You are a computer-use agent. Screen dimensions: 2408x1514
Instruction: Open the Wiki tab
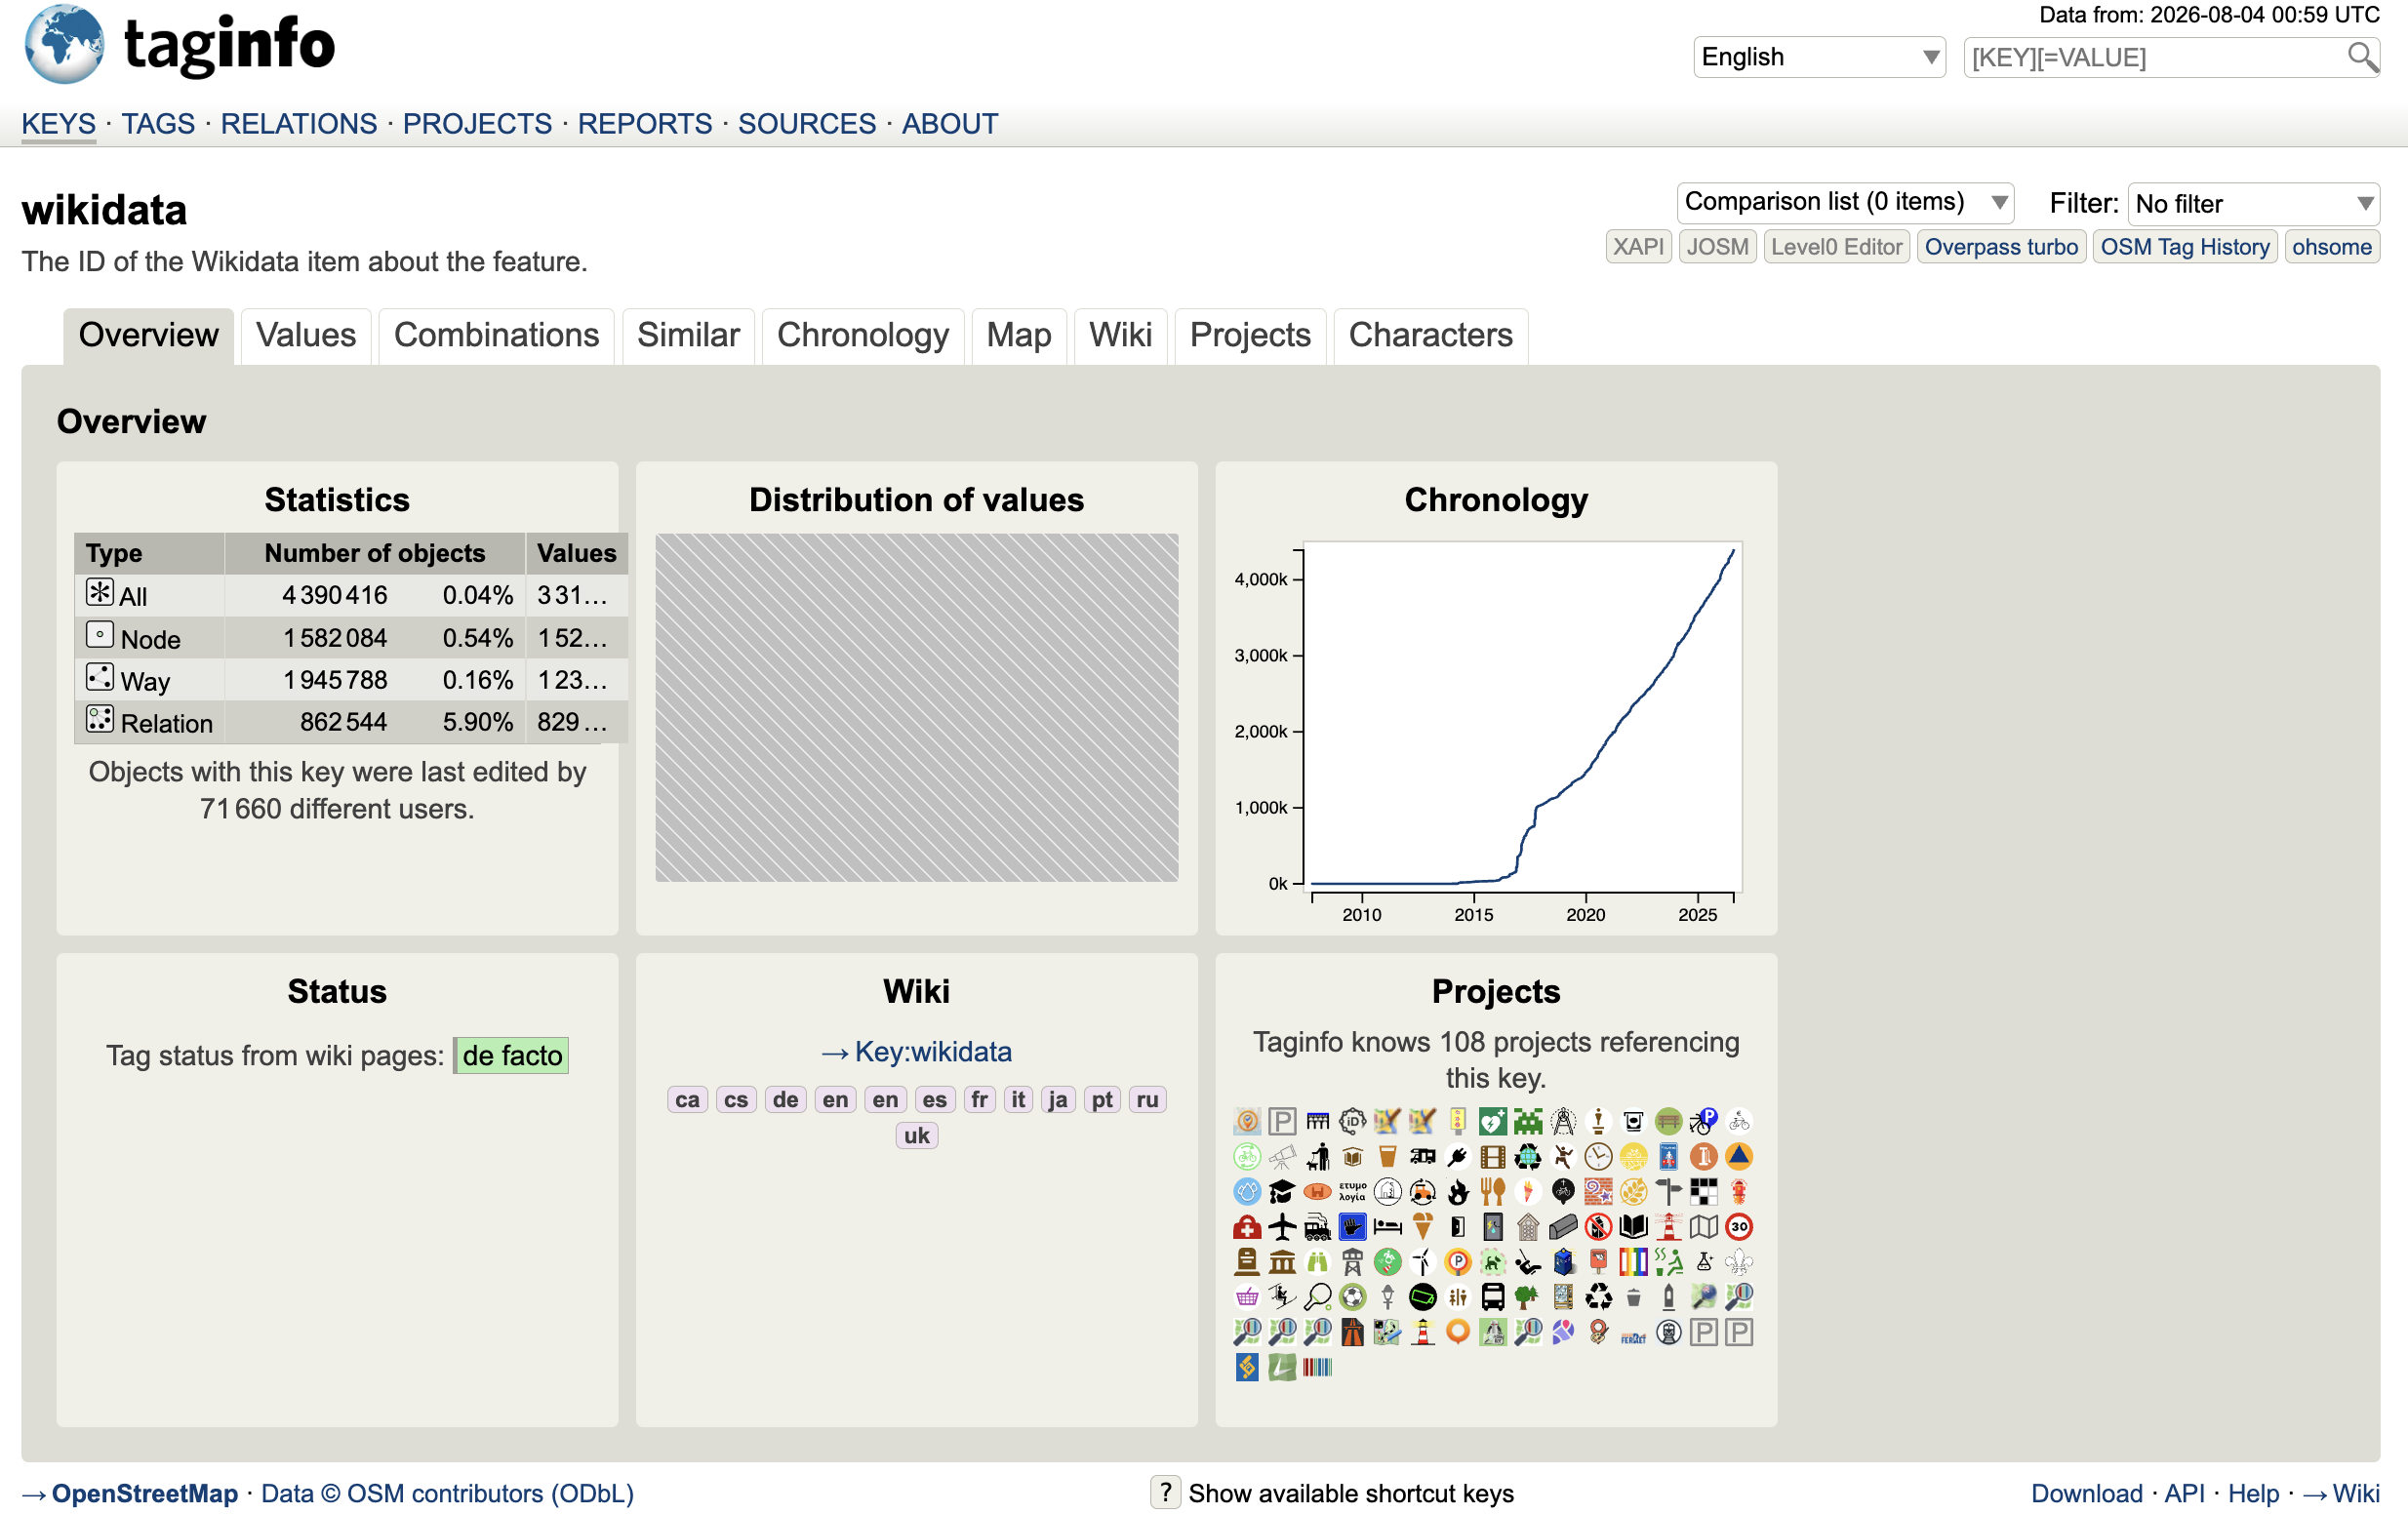click(1120, 335)
